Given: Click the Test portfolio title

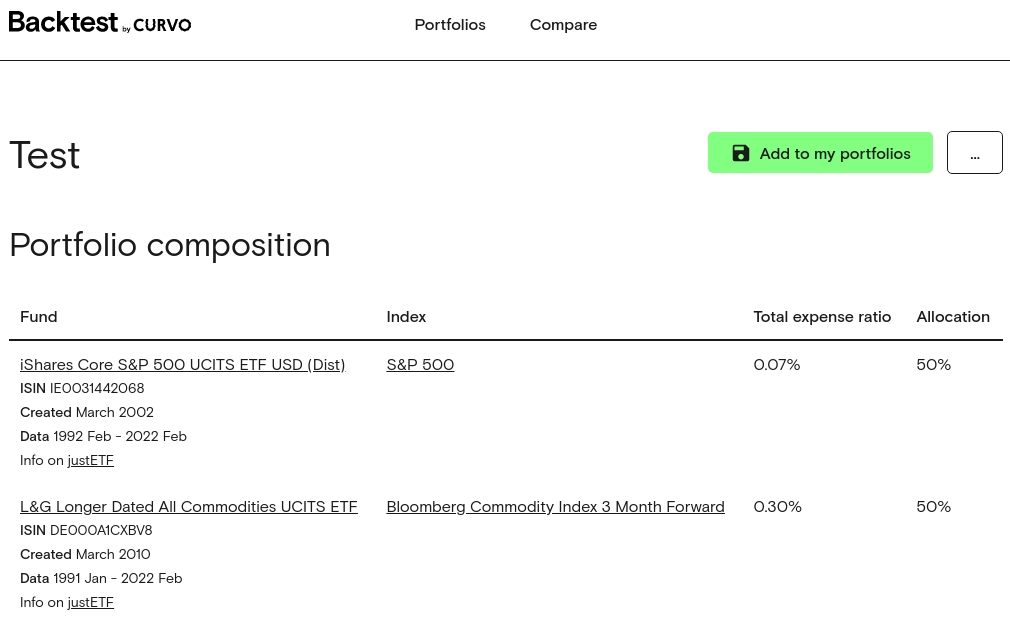Looking at the screenshot, I should (45, 156).
